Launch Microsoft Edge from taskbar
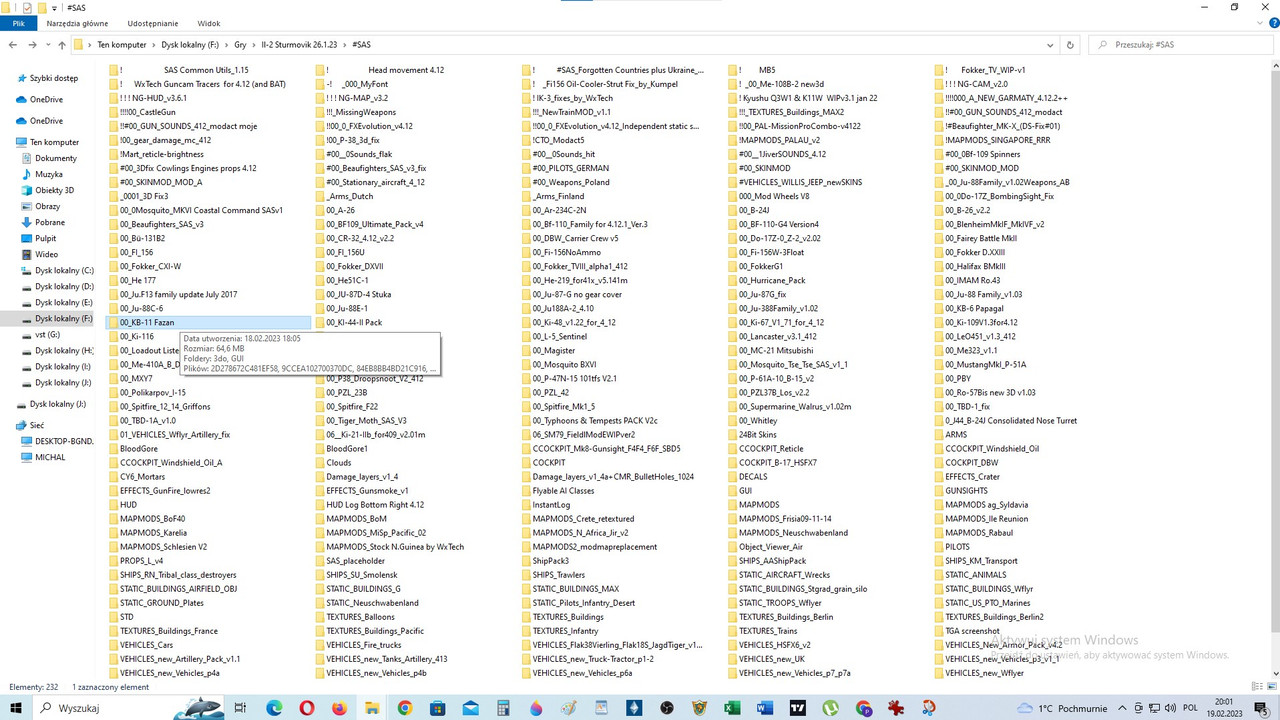Viewport: 1280px width, 720px height. (x=274, y=707)
